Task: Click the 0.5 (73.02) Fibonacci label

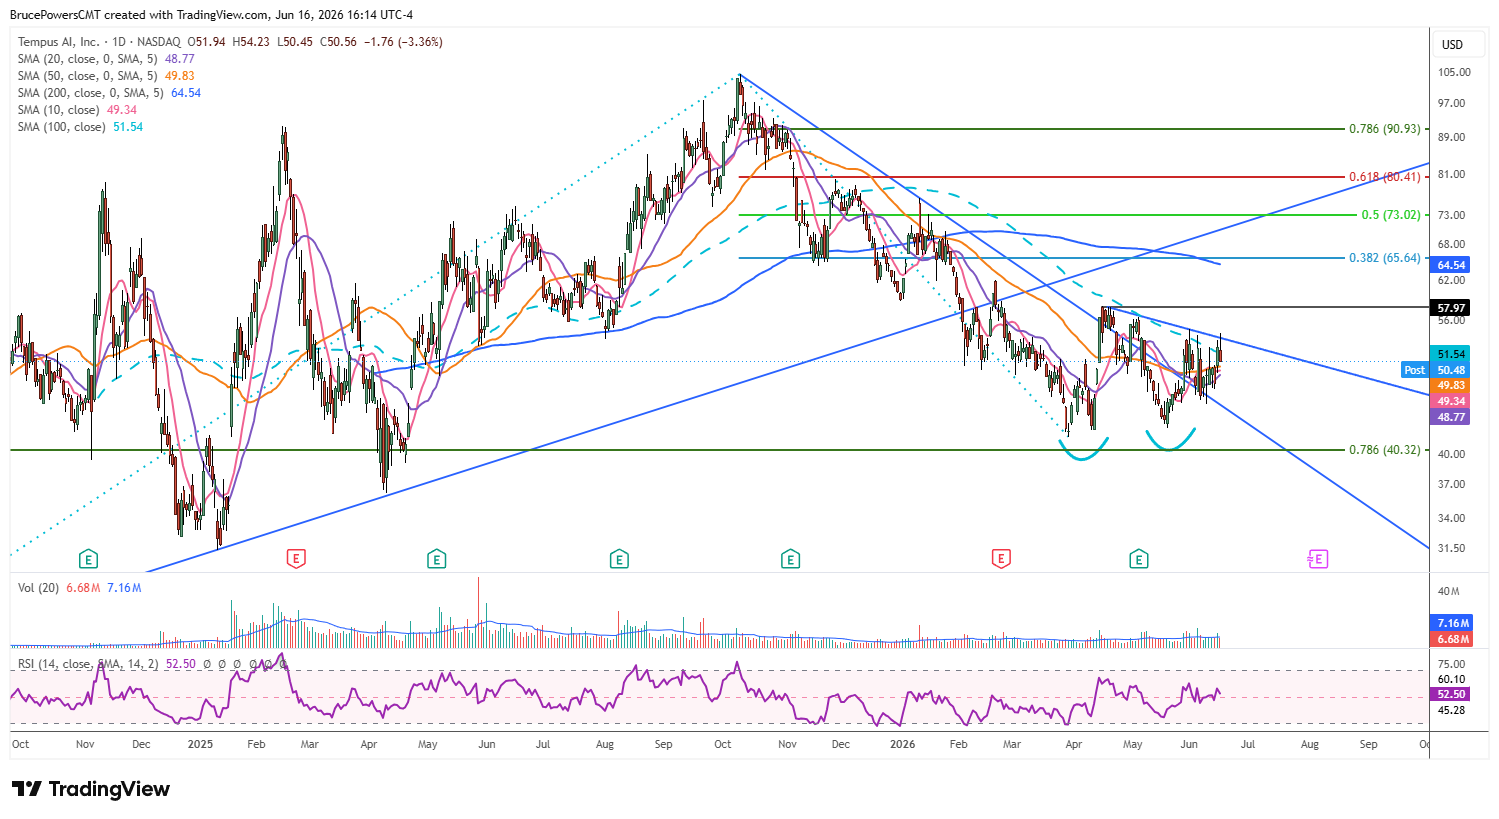Action: (1391, 215)
